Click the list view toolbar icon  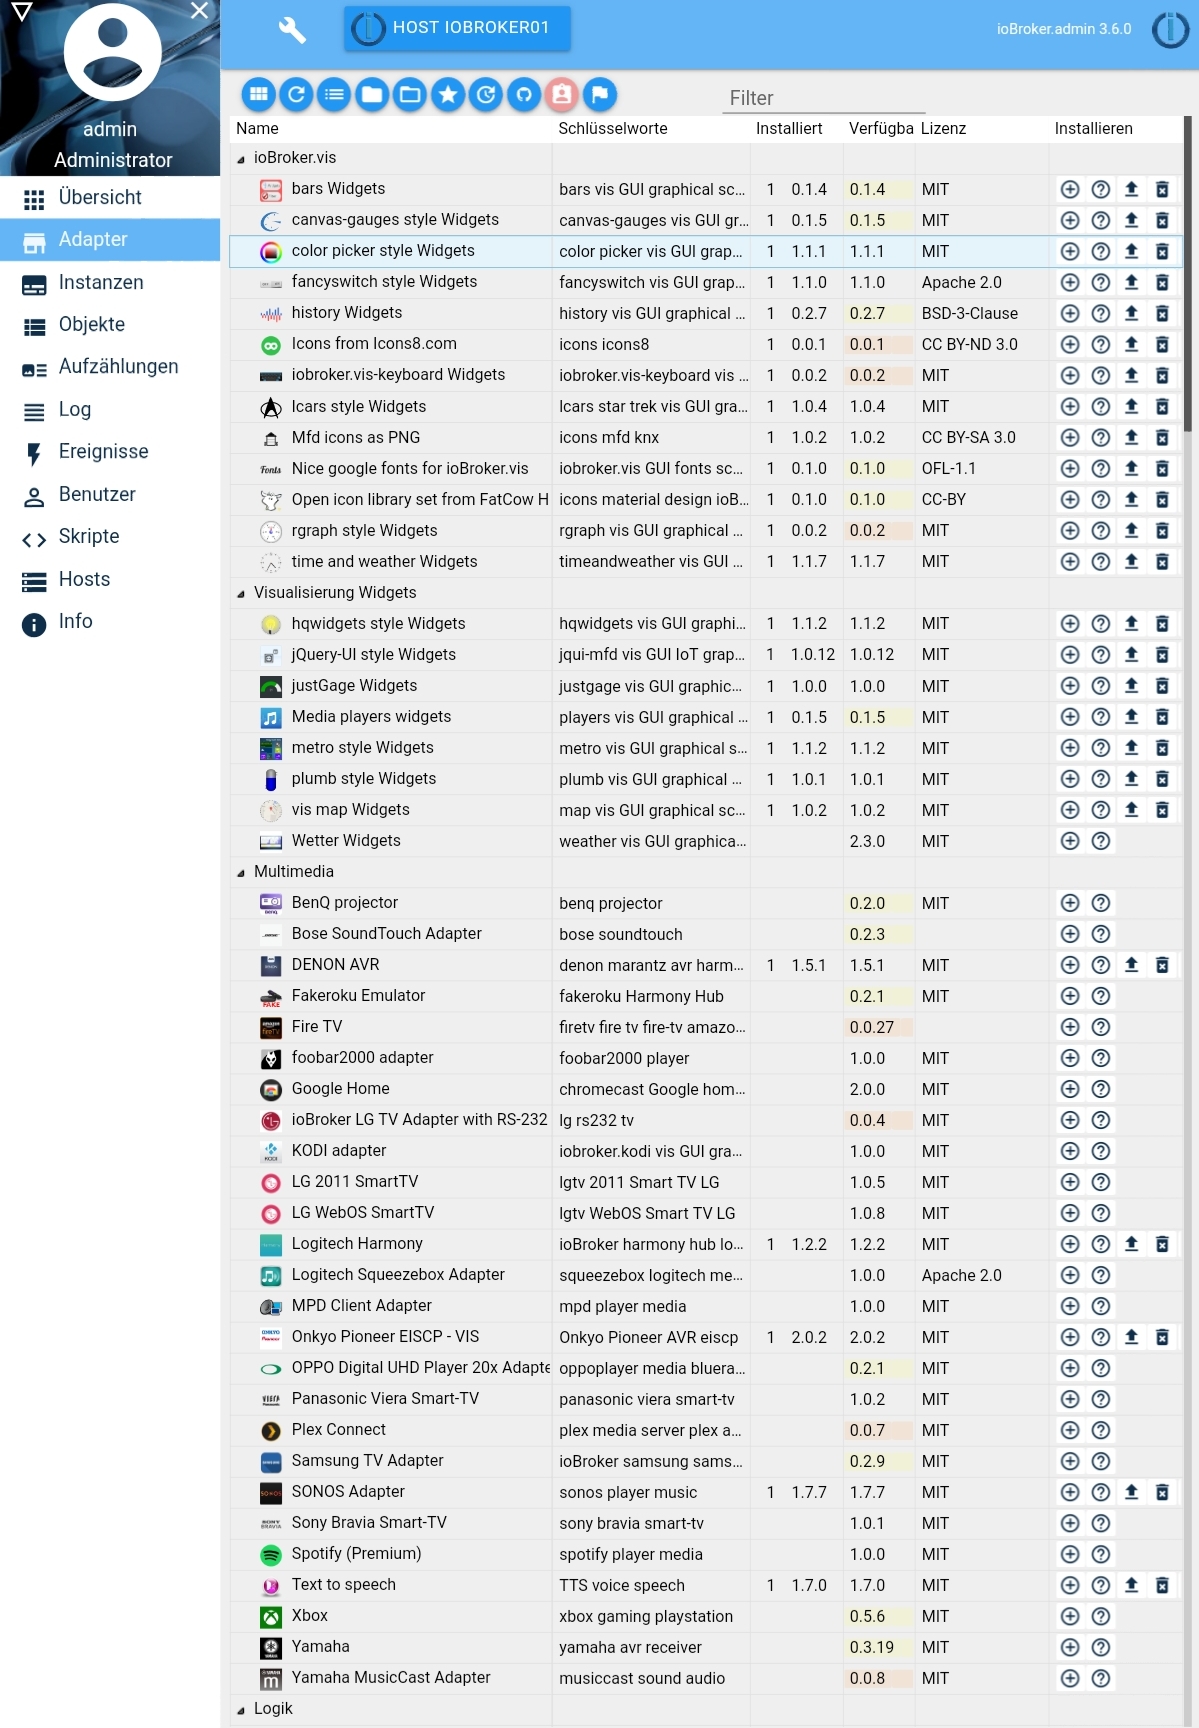click(x=335, y=94)
